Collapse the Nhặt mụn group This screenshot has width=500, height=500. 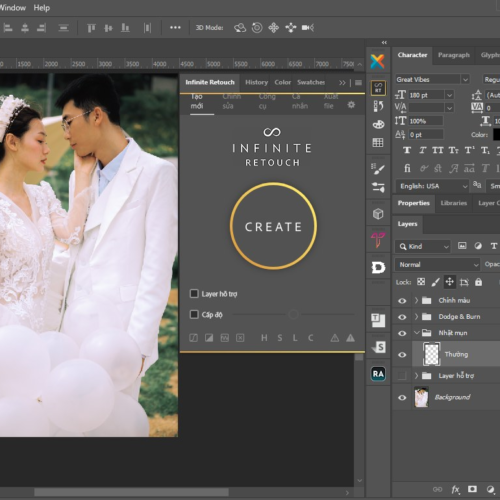(416, 333)
